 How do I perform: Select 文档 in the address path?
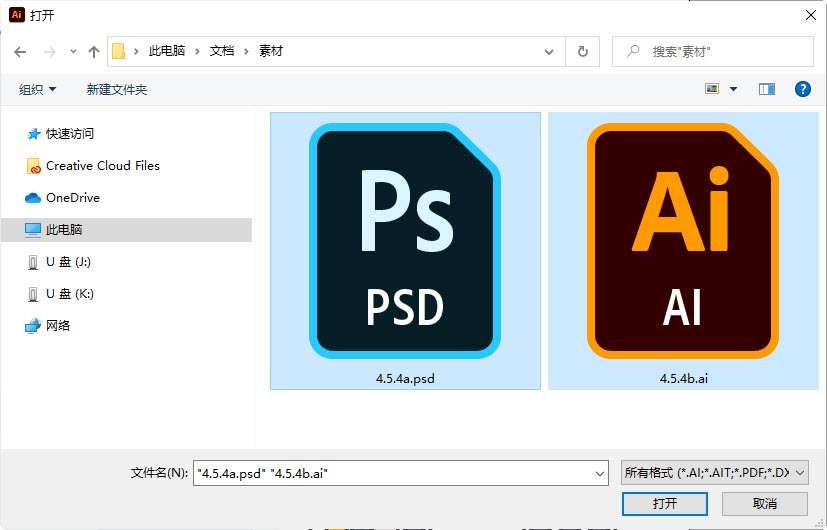[222, 51]
